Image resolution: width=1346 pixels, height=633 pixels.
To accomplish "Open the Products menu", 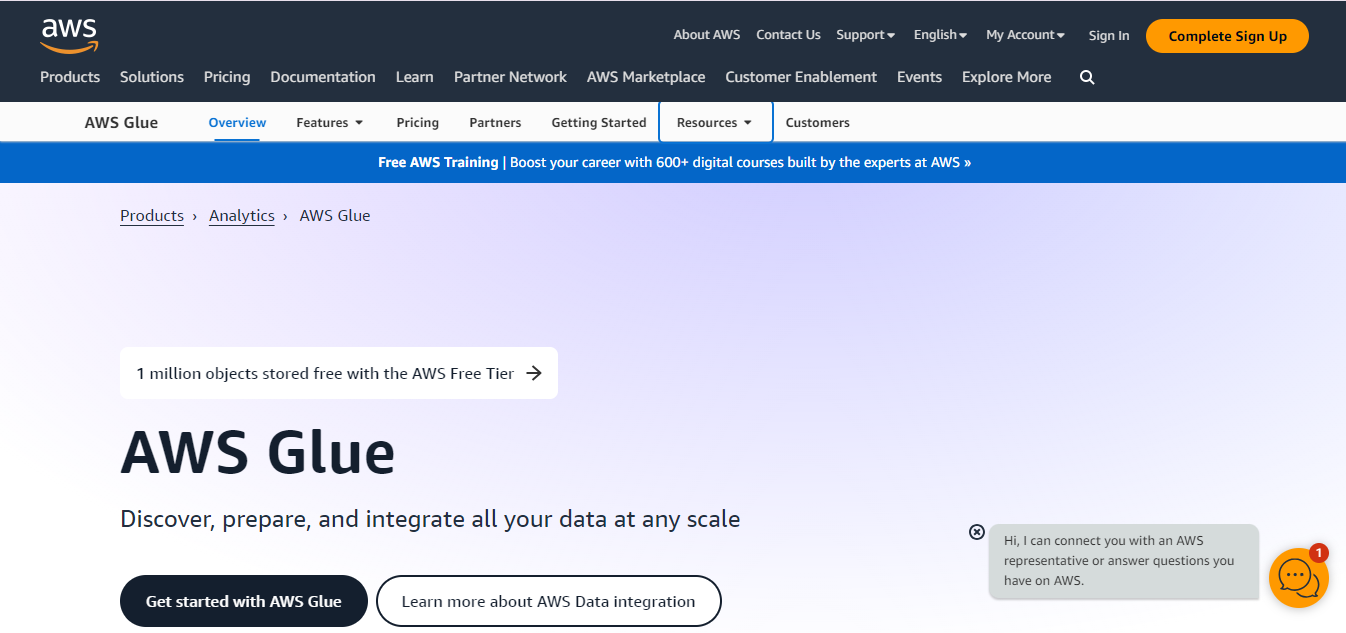I will (70, 77).
